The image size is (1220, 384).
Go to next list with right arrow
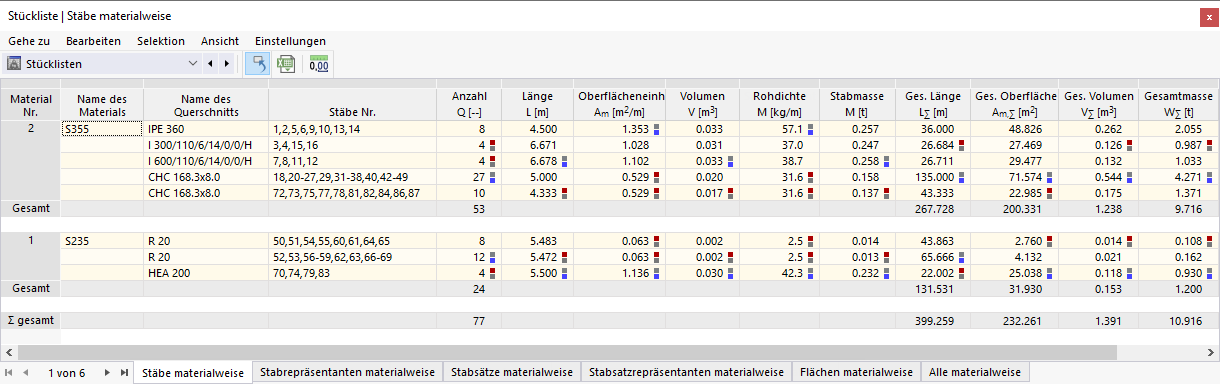[x=226, y=64]
